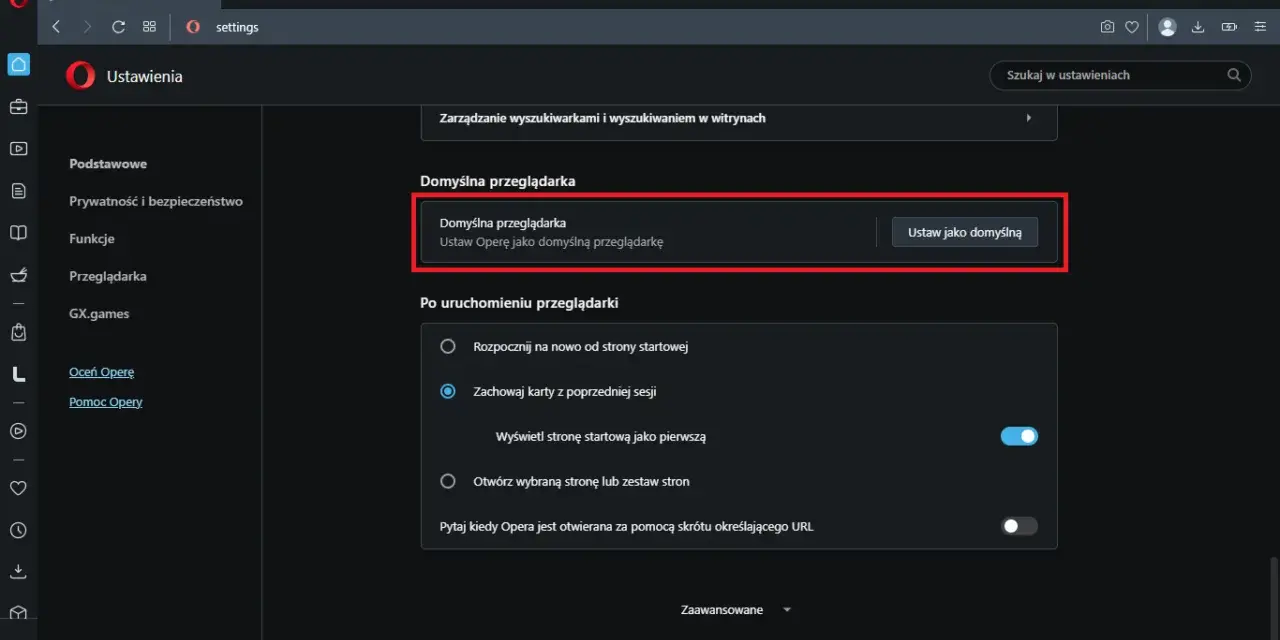Open the GX.games settings category
The height and width of the screenshot is (640, 1280).
(99, 314)
